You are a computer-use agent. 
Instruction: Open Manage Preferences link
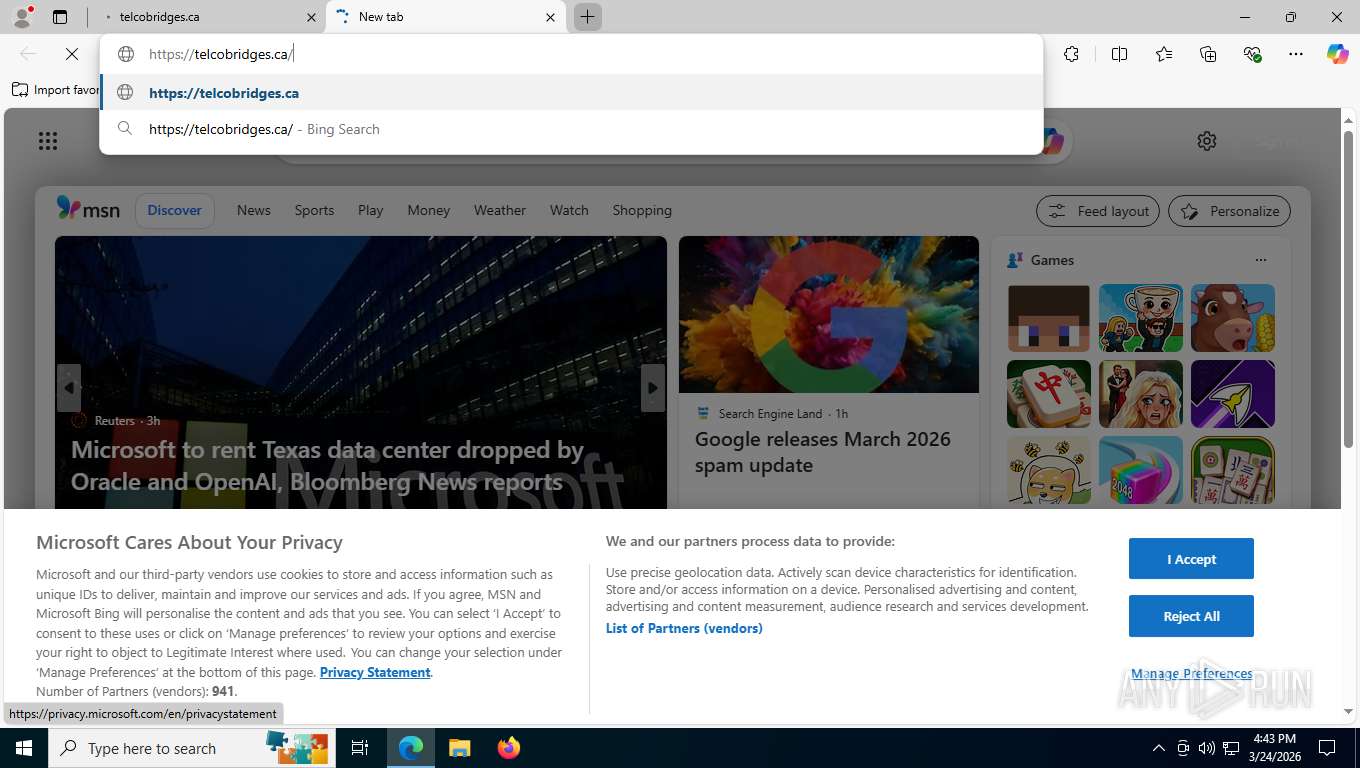(1191, 674)
